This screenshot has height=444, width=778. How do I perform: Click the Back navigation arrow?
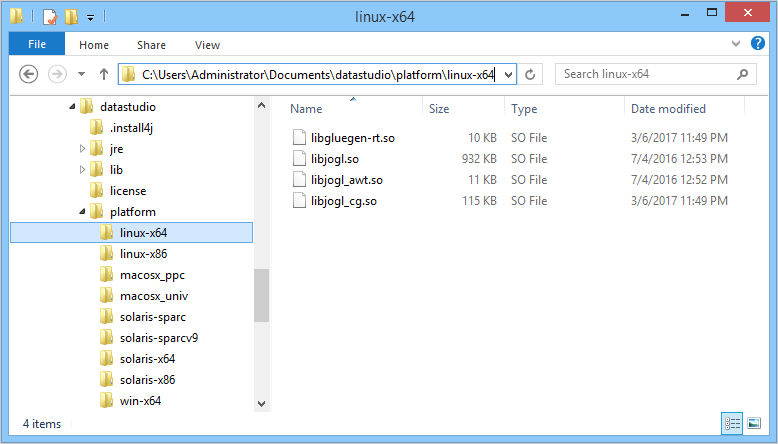click(29, 74)
